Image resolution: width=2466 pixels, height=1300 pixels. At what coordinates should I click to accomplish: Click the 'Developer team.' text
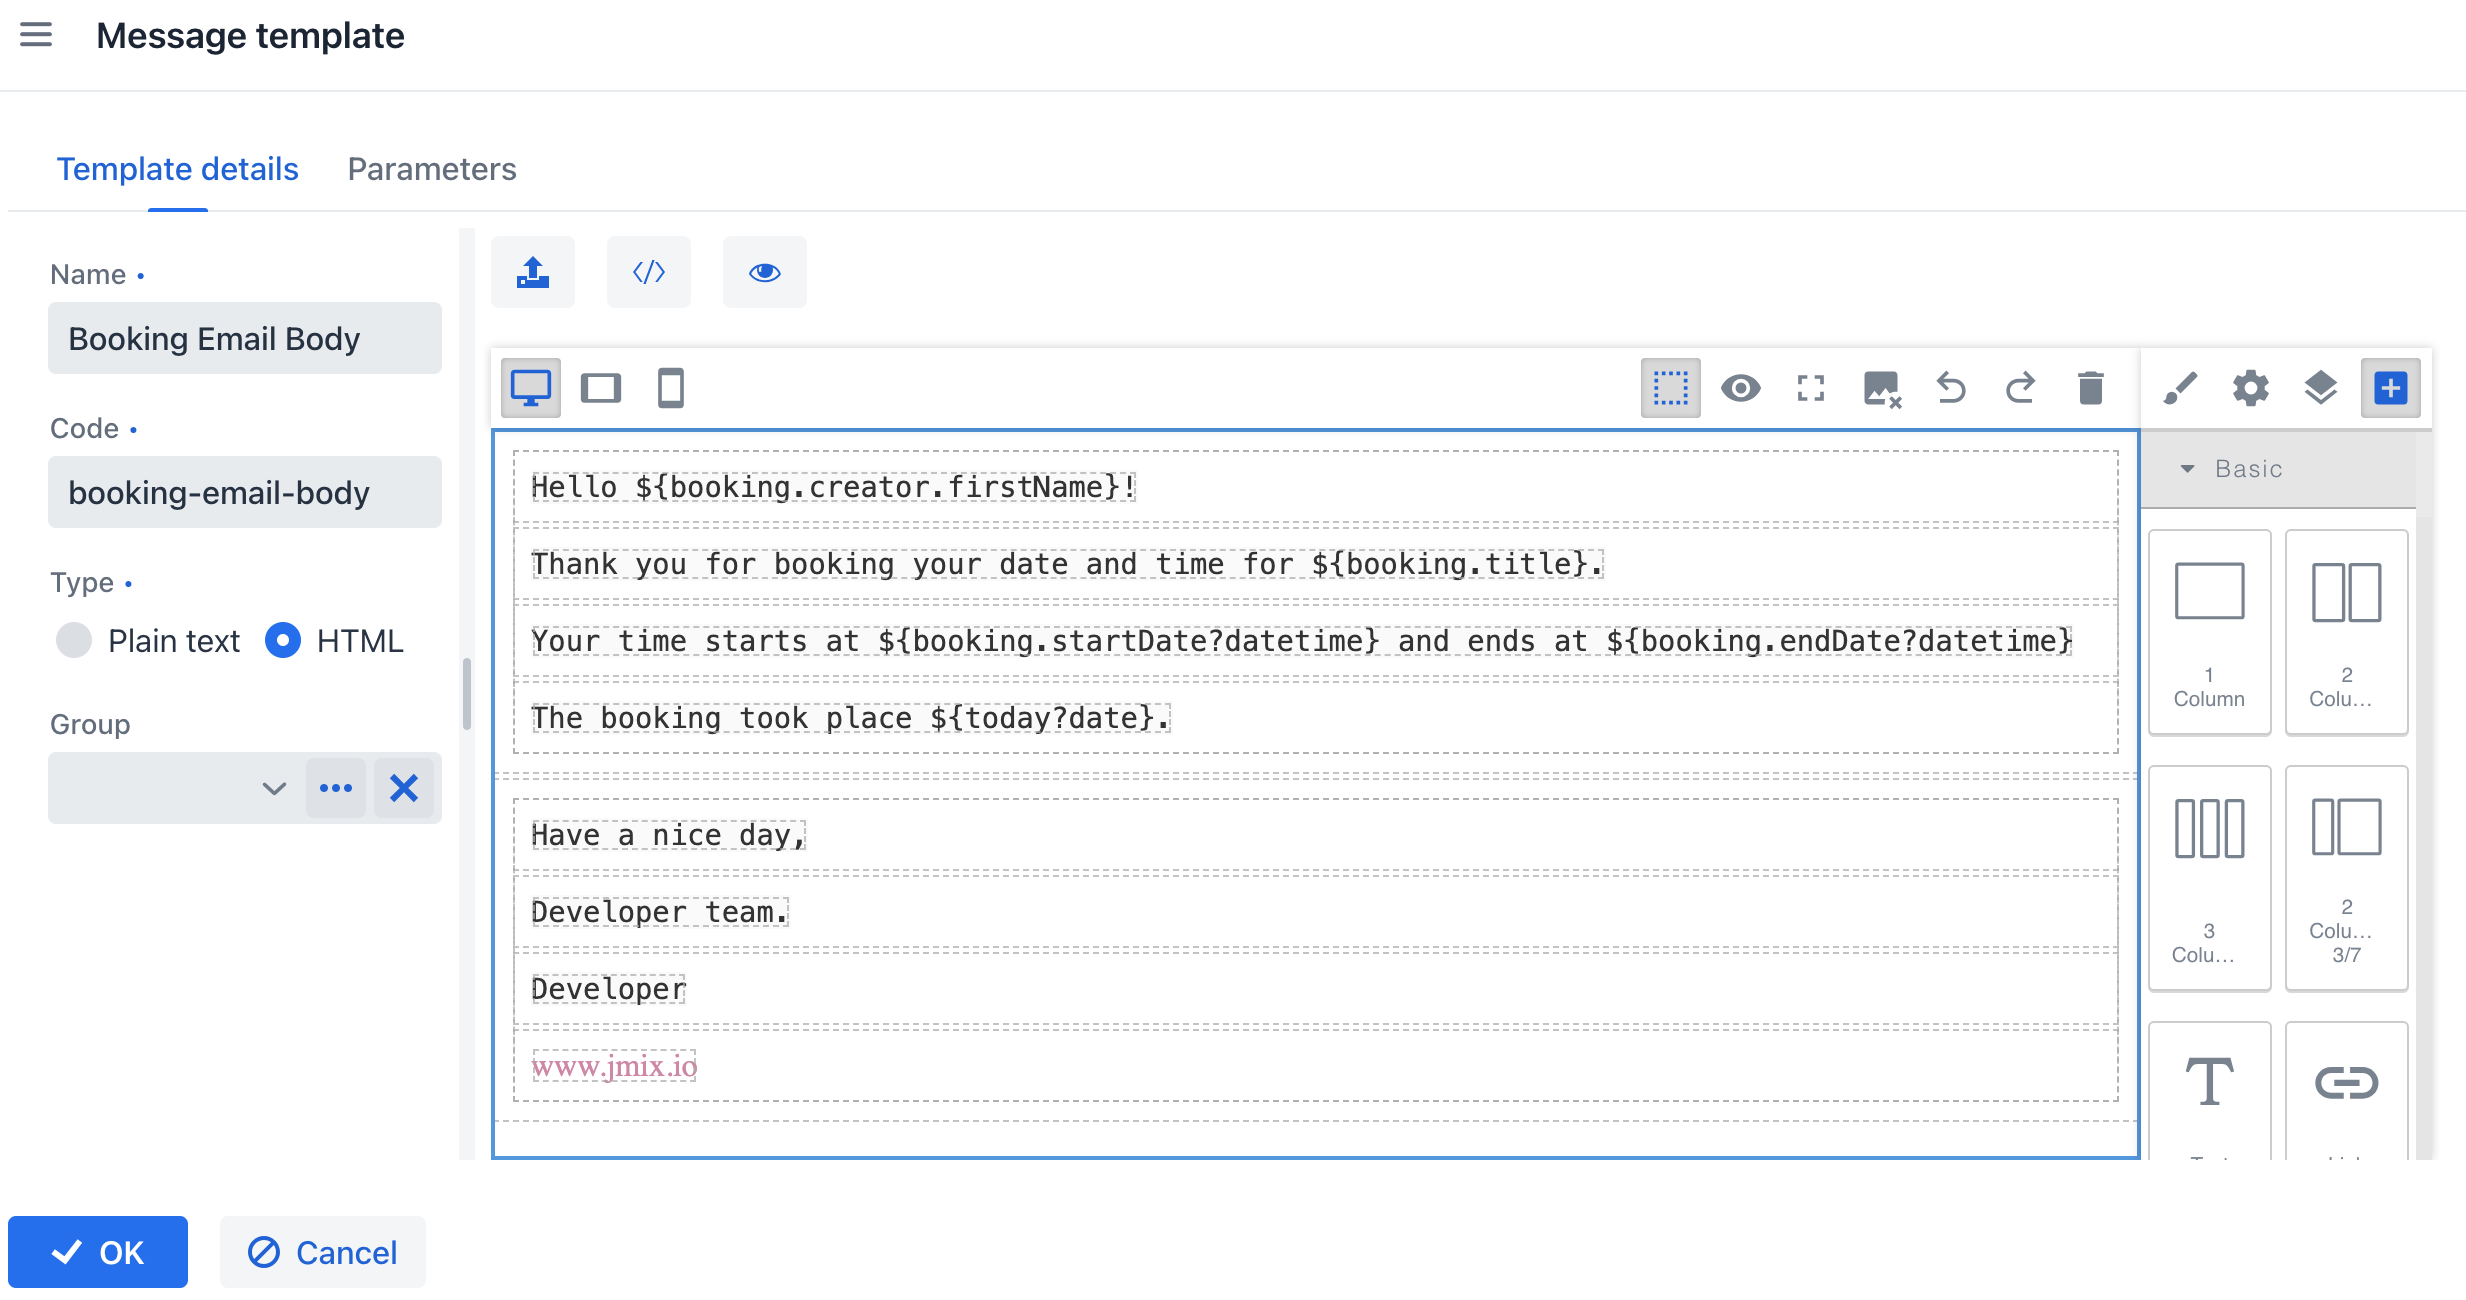[x=659, y=912]
